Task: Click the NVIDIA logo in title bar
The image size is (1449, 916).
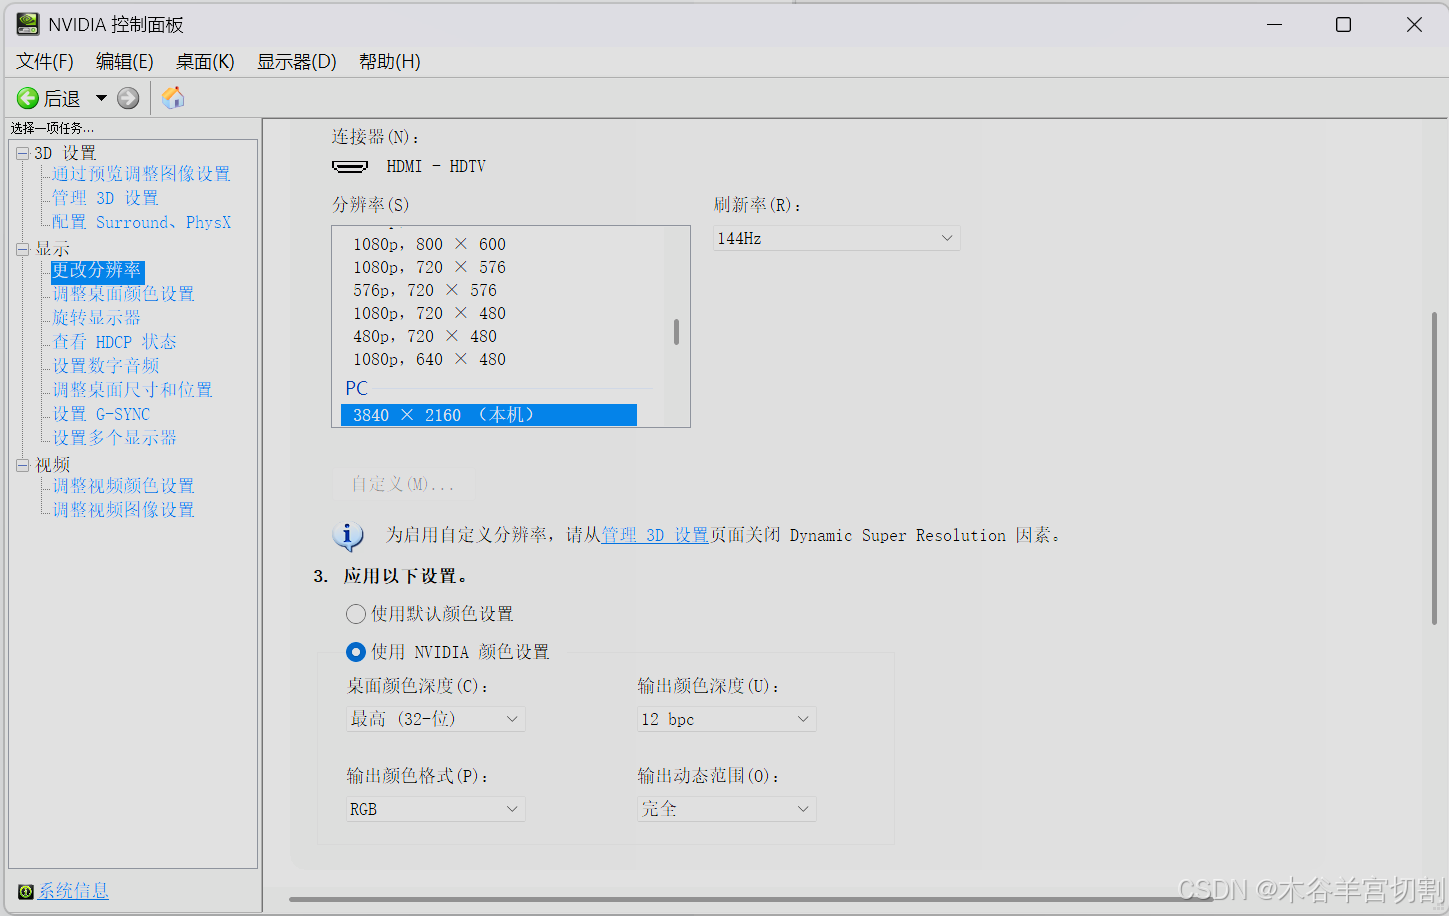Action: [28, 24]
